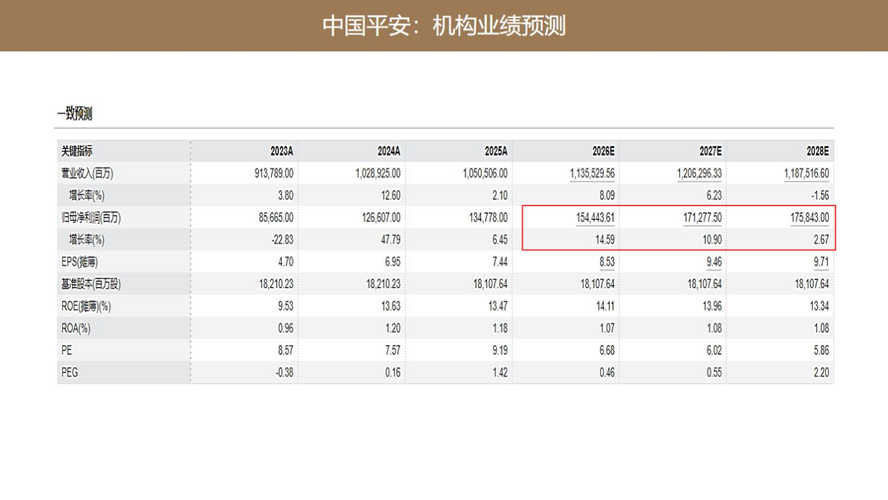Open underlined net profit 154,443.61
888x500 pixels.
595,217
